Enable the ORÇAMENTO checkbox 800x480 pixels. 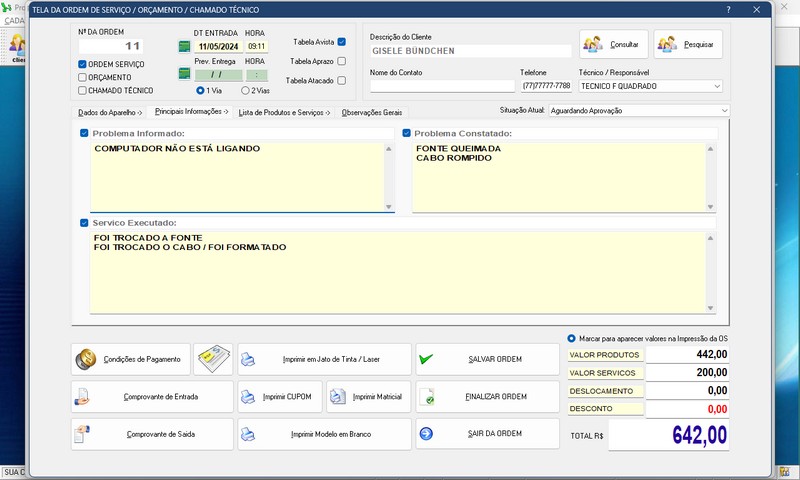tap(83, 77)
